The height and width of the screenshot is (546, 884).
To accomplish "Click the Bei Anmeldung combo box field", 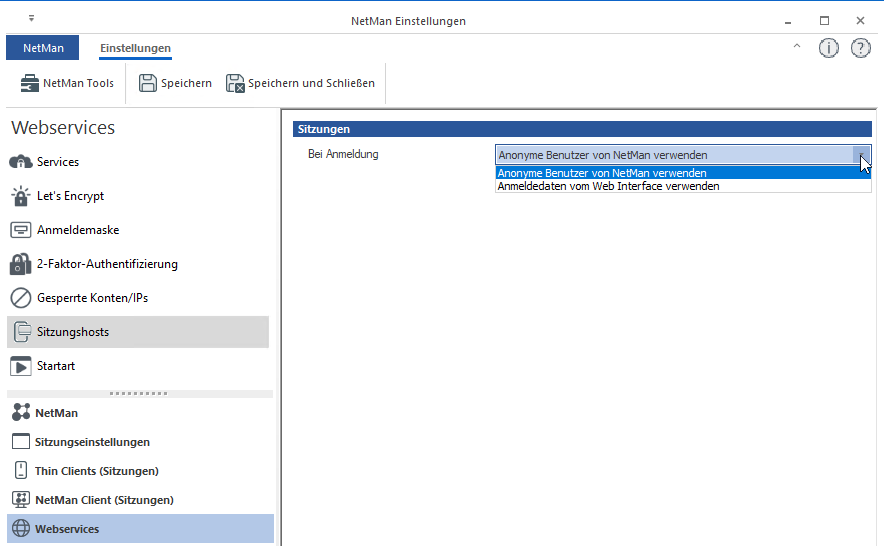I will click(x=683, y=155).
